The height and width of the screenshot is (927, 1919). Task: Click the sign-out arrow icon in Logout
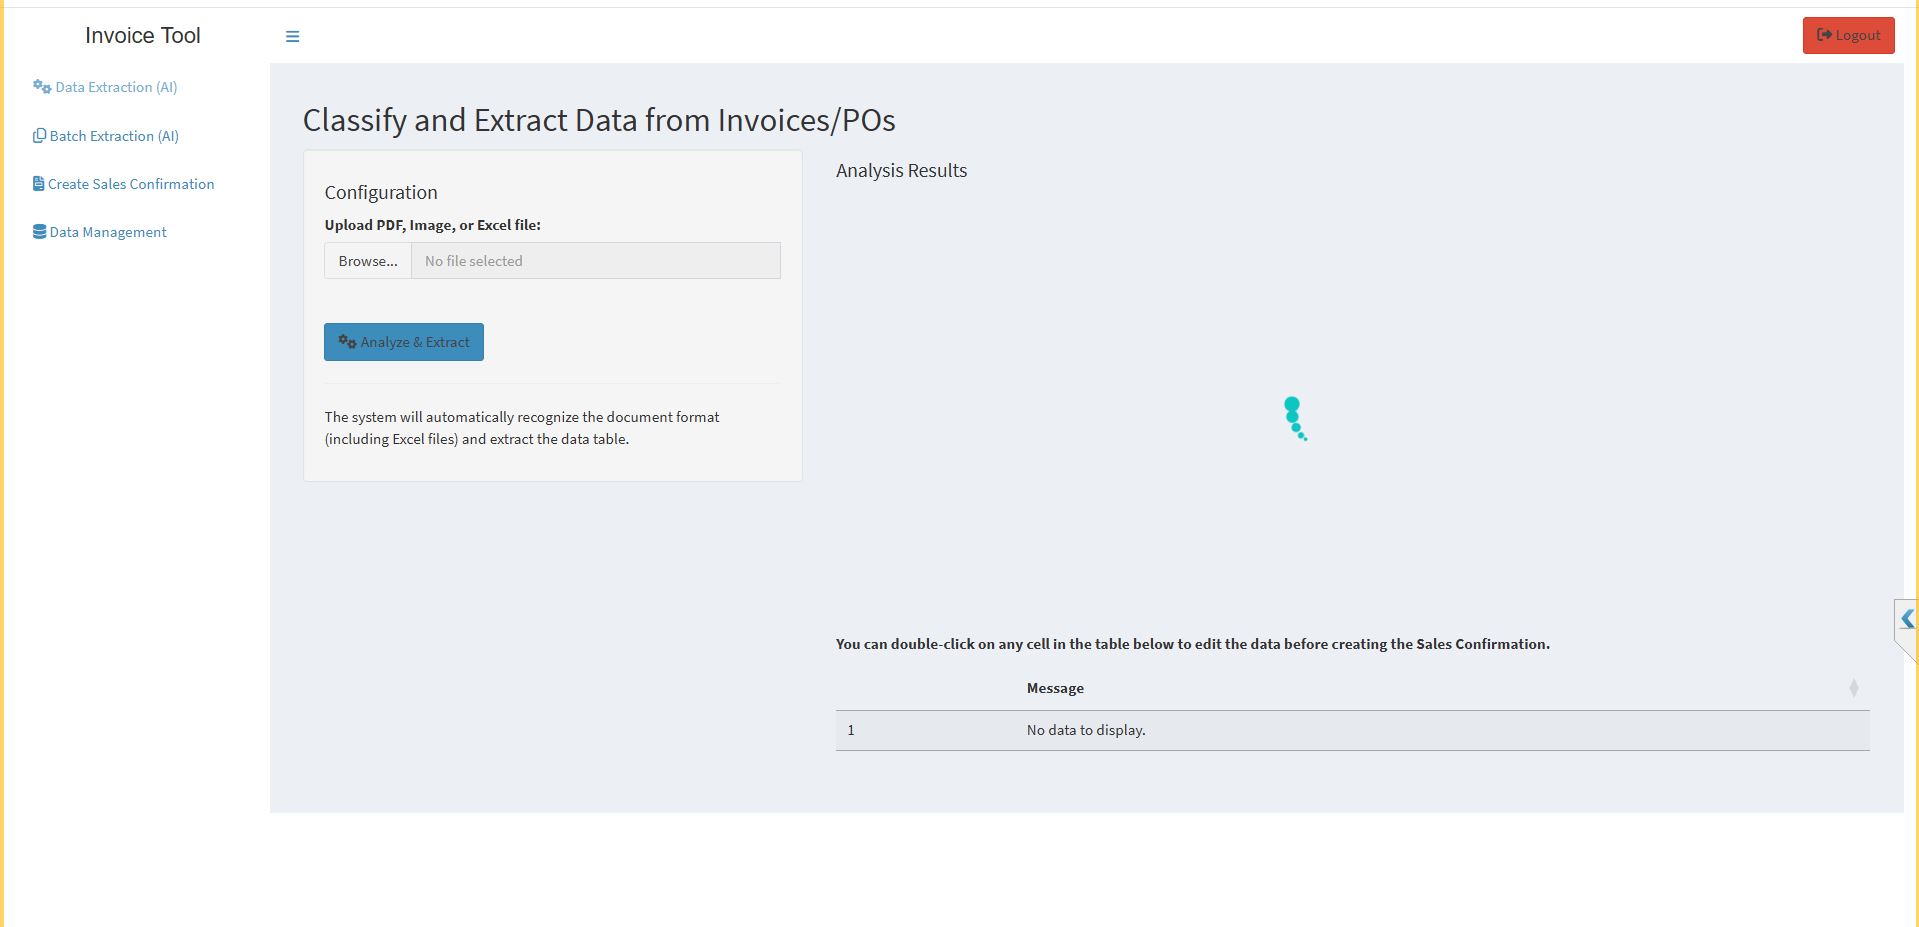tap(1824, 35)
